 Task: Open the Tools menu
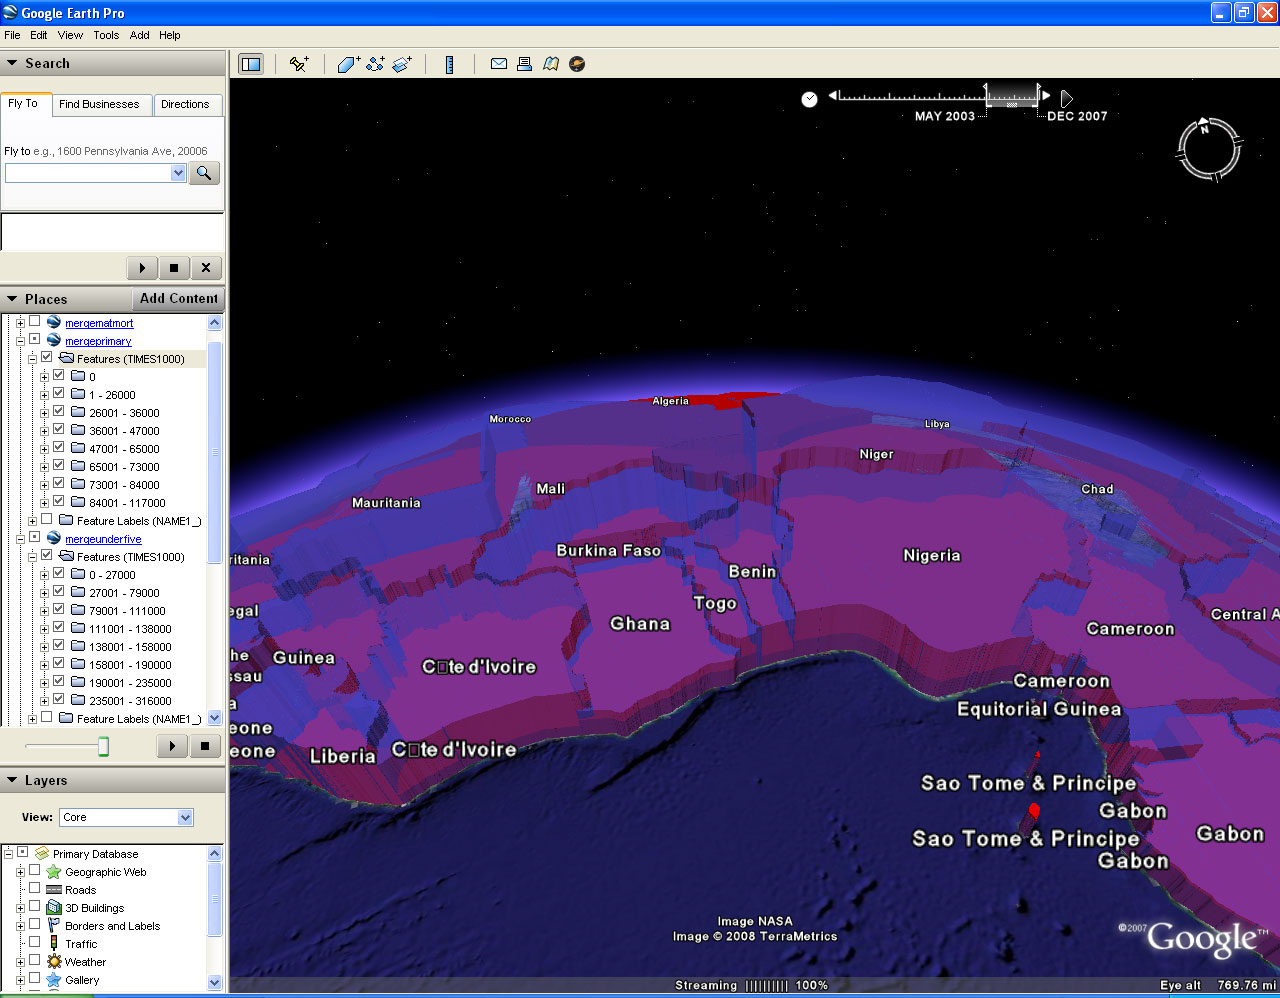pyautogui.click(x=106, y=35)
